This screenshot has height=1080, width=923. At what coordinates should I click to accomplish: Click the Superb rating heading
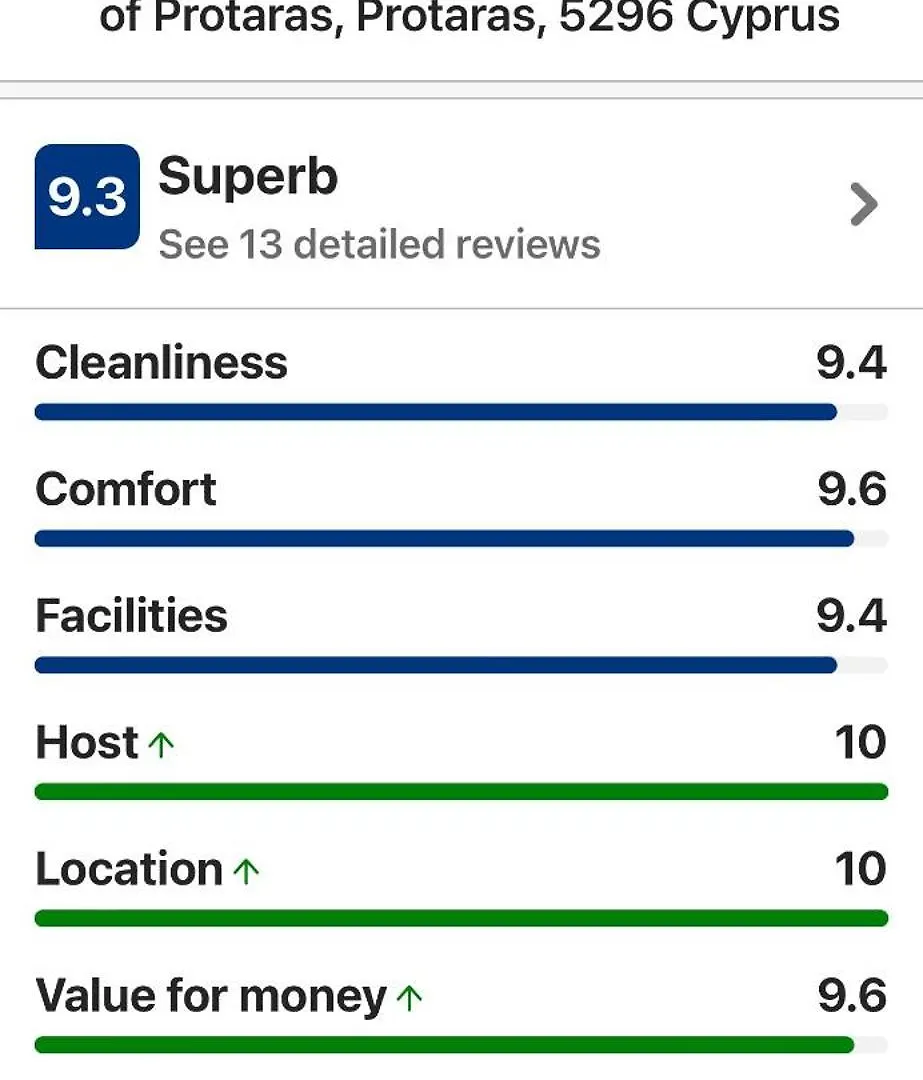click(x=248, y=176)
